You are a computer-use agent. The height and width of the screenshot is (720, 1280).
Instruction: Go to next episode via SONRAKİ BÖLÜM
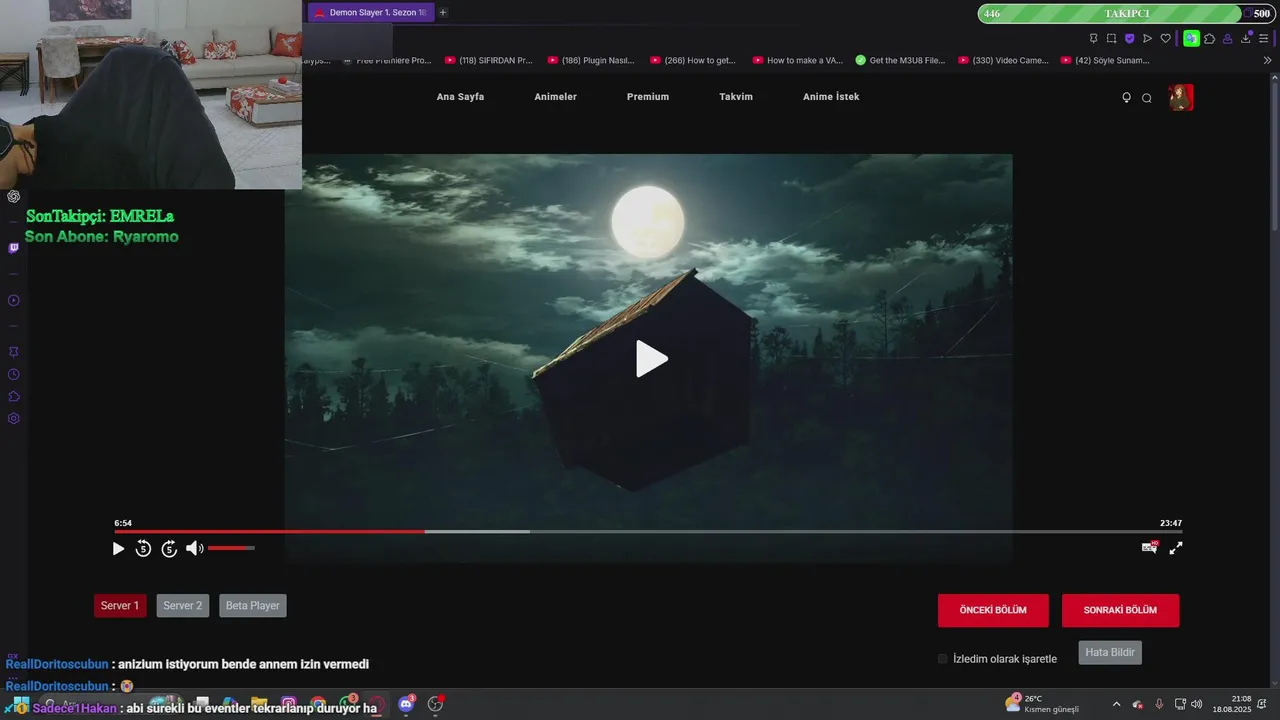pyautogui.click(x=1120, y=610)
